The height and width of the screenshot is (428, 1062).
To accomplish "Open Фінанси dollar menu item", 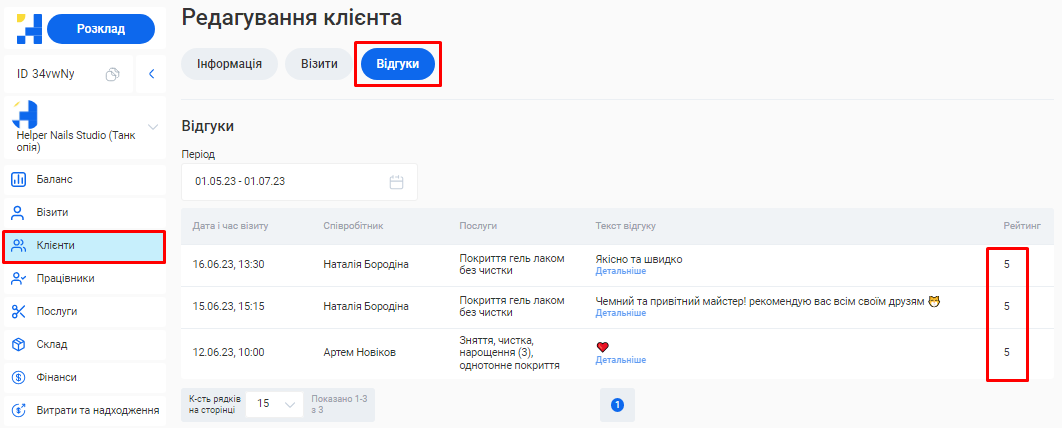I will click(18, 377).
